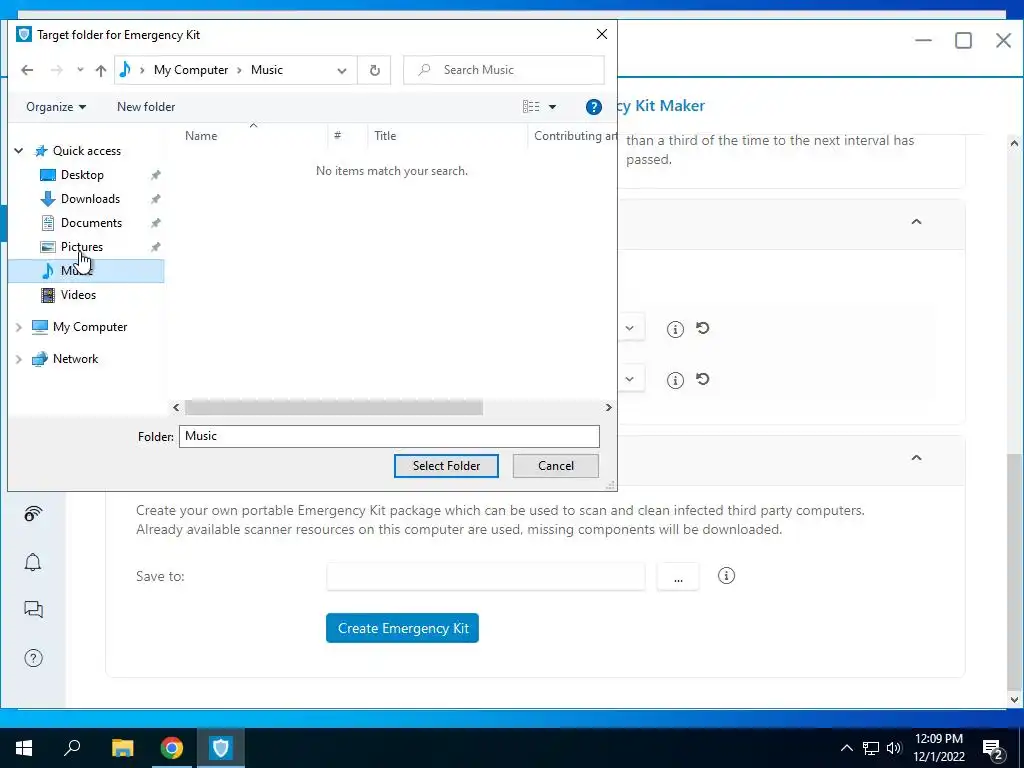Go back using the dialog's back arrow

[x=27, y=70]
